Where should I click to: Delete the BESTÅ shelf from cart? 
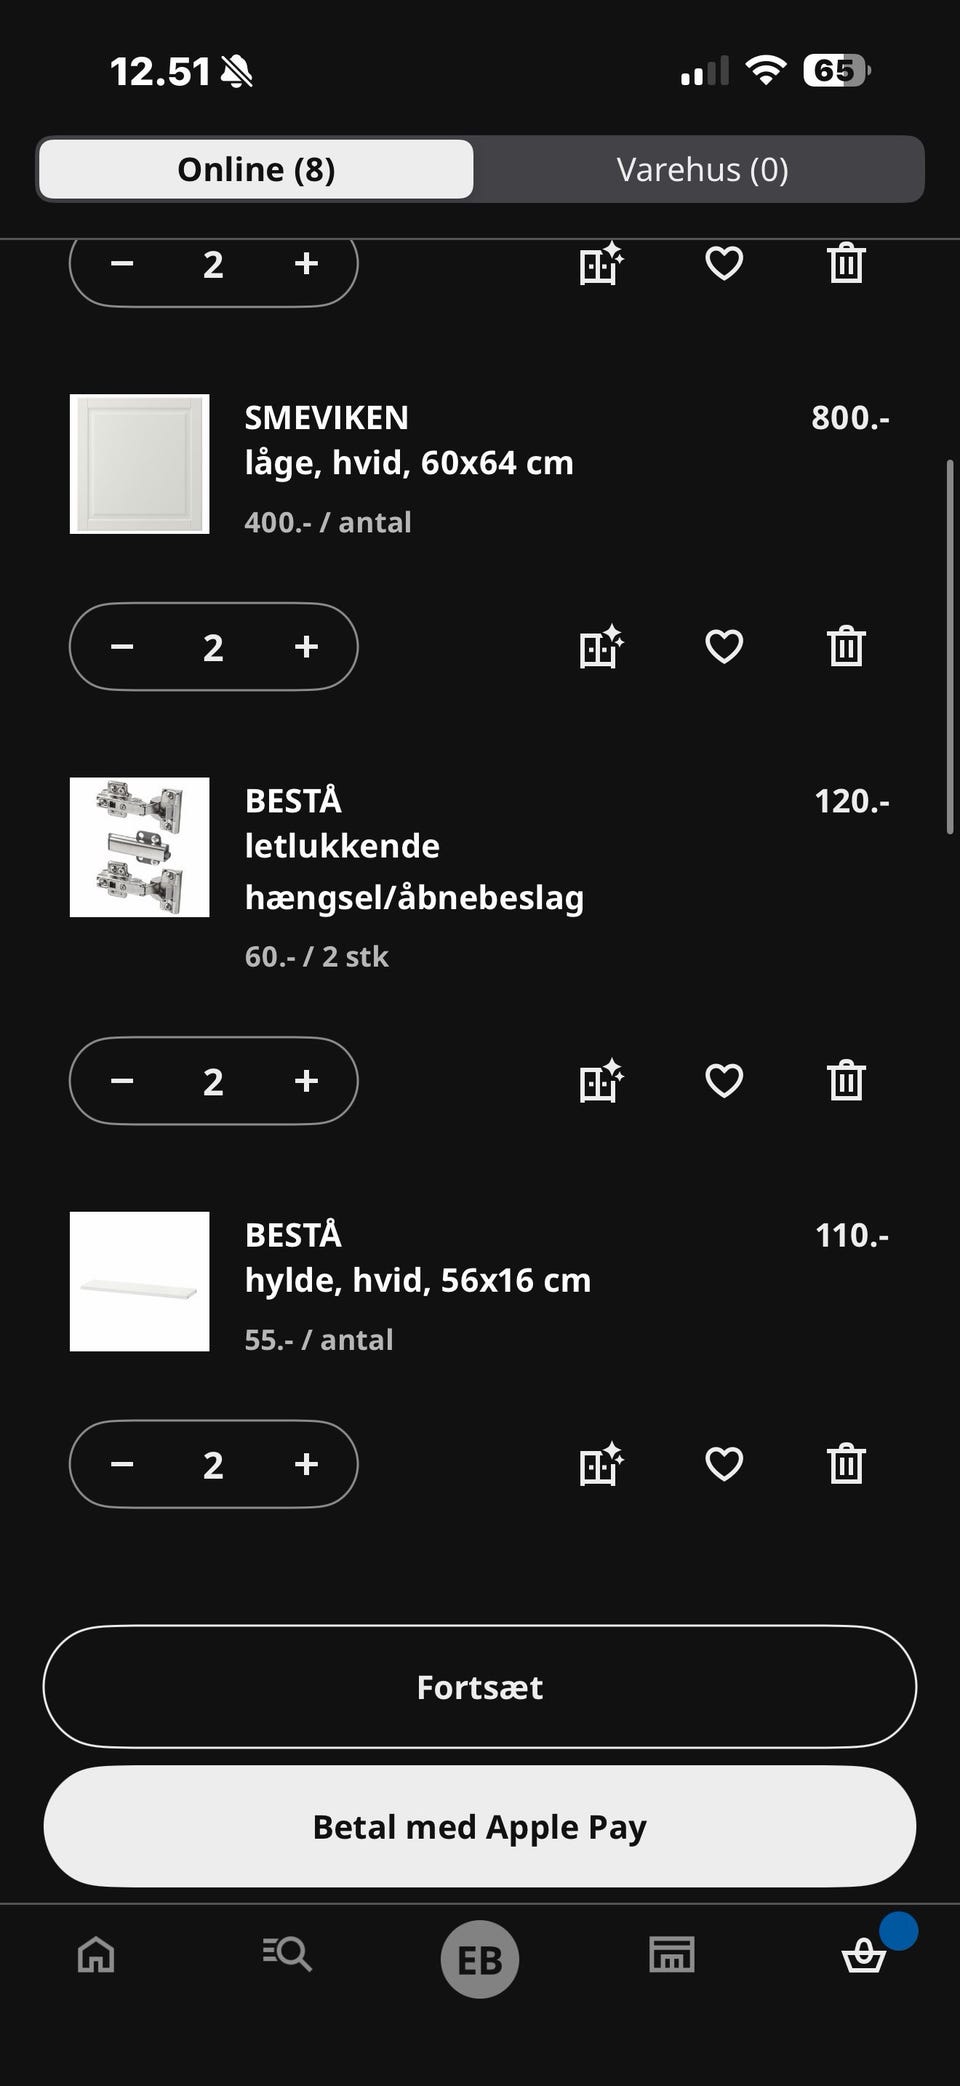point(846,1464)
